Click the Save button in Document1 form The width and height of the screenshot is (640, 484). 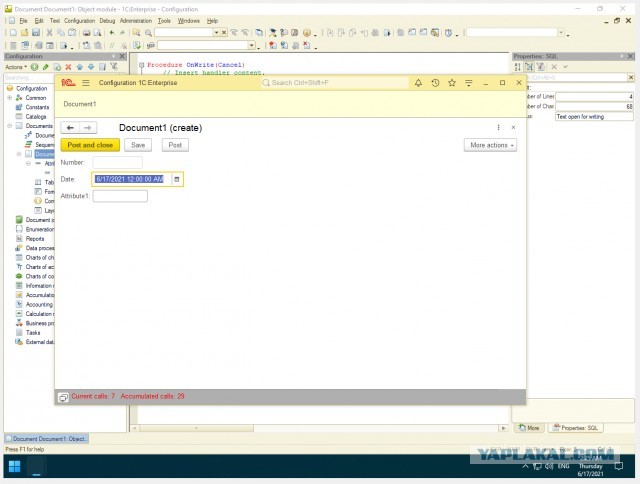pos(138,145)
